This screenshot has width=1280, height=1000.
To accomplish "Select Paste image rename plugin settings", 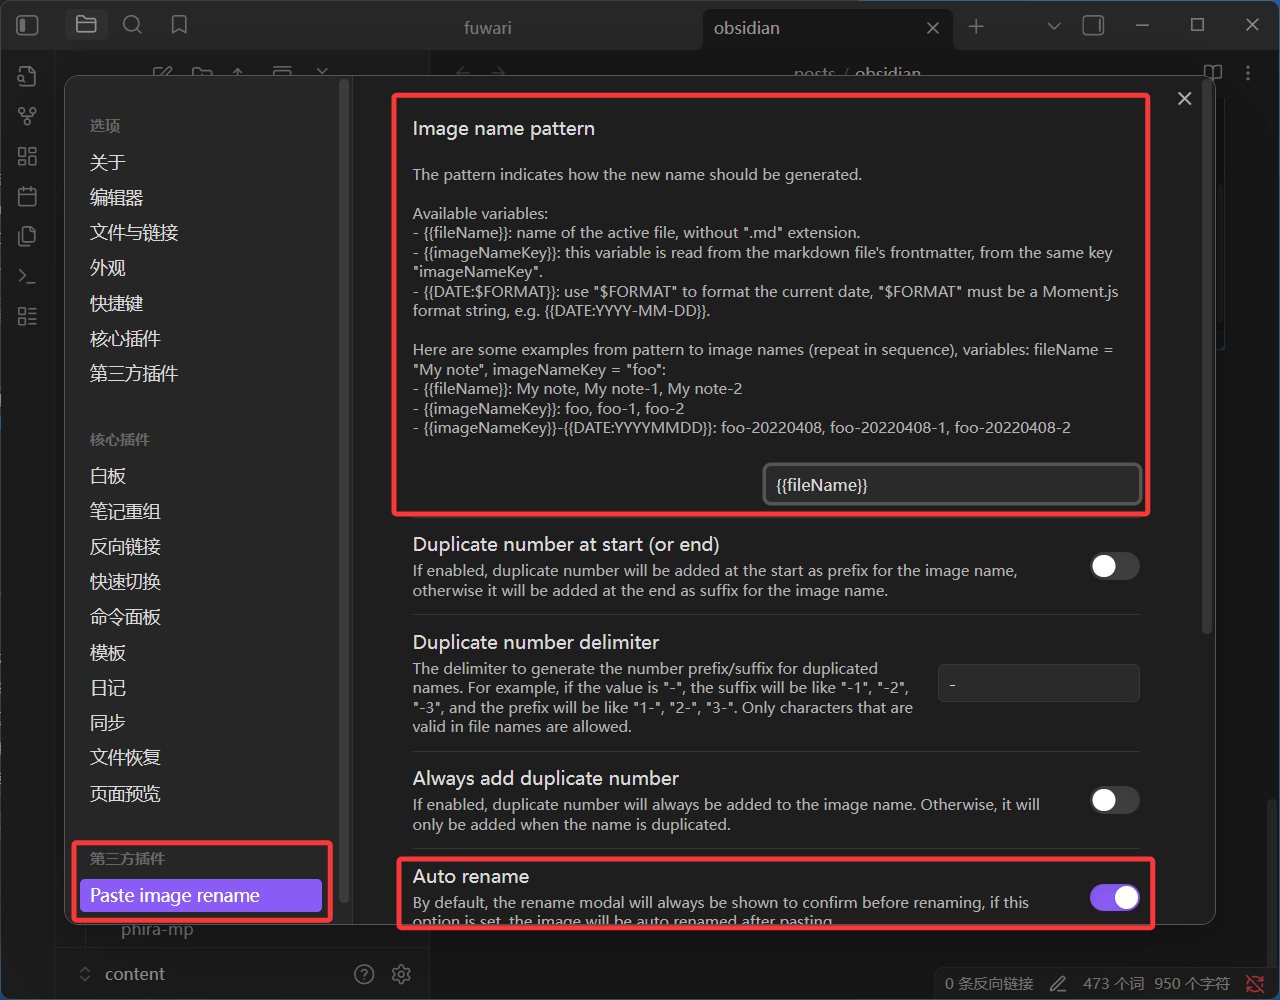I will (x=200, y=895).
